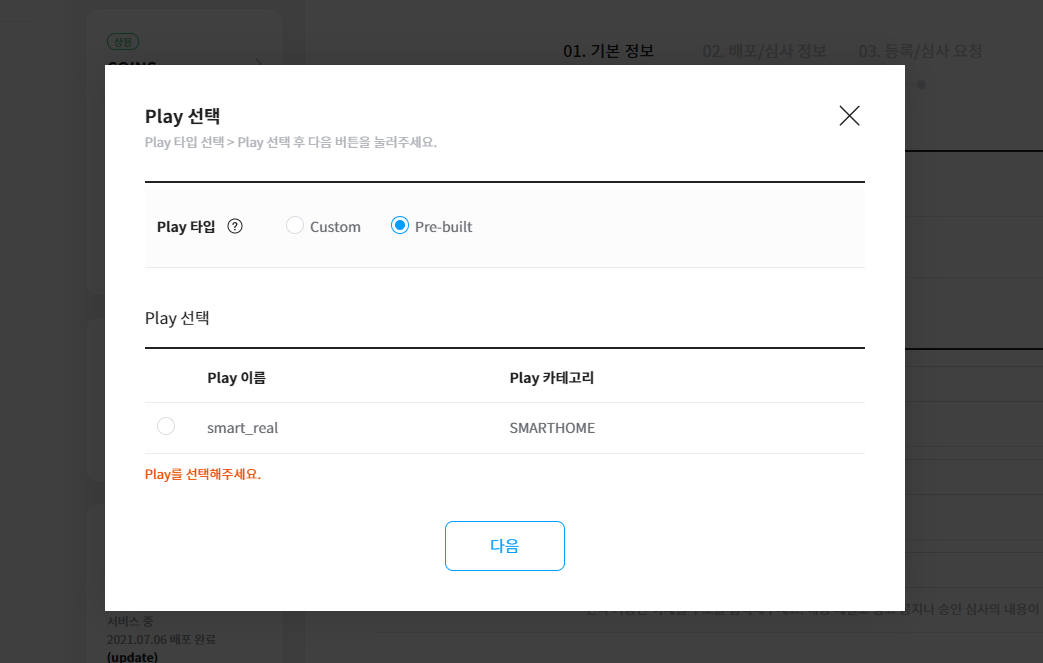The image size is (1043, 663).
Task: Click the Play를 선택해주세요 error message
Action: 203,475
